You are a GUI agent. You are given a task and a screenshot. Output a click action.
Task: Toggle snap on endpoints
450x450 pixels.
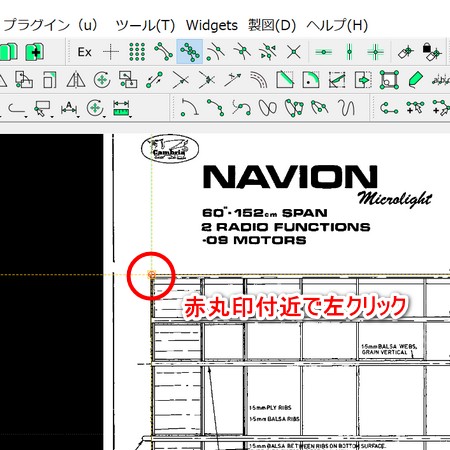(x=163, y=52)
